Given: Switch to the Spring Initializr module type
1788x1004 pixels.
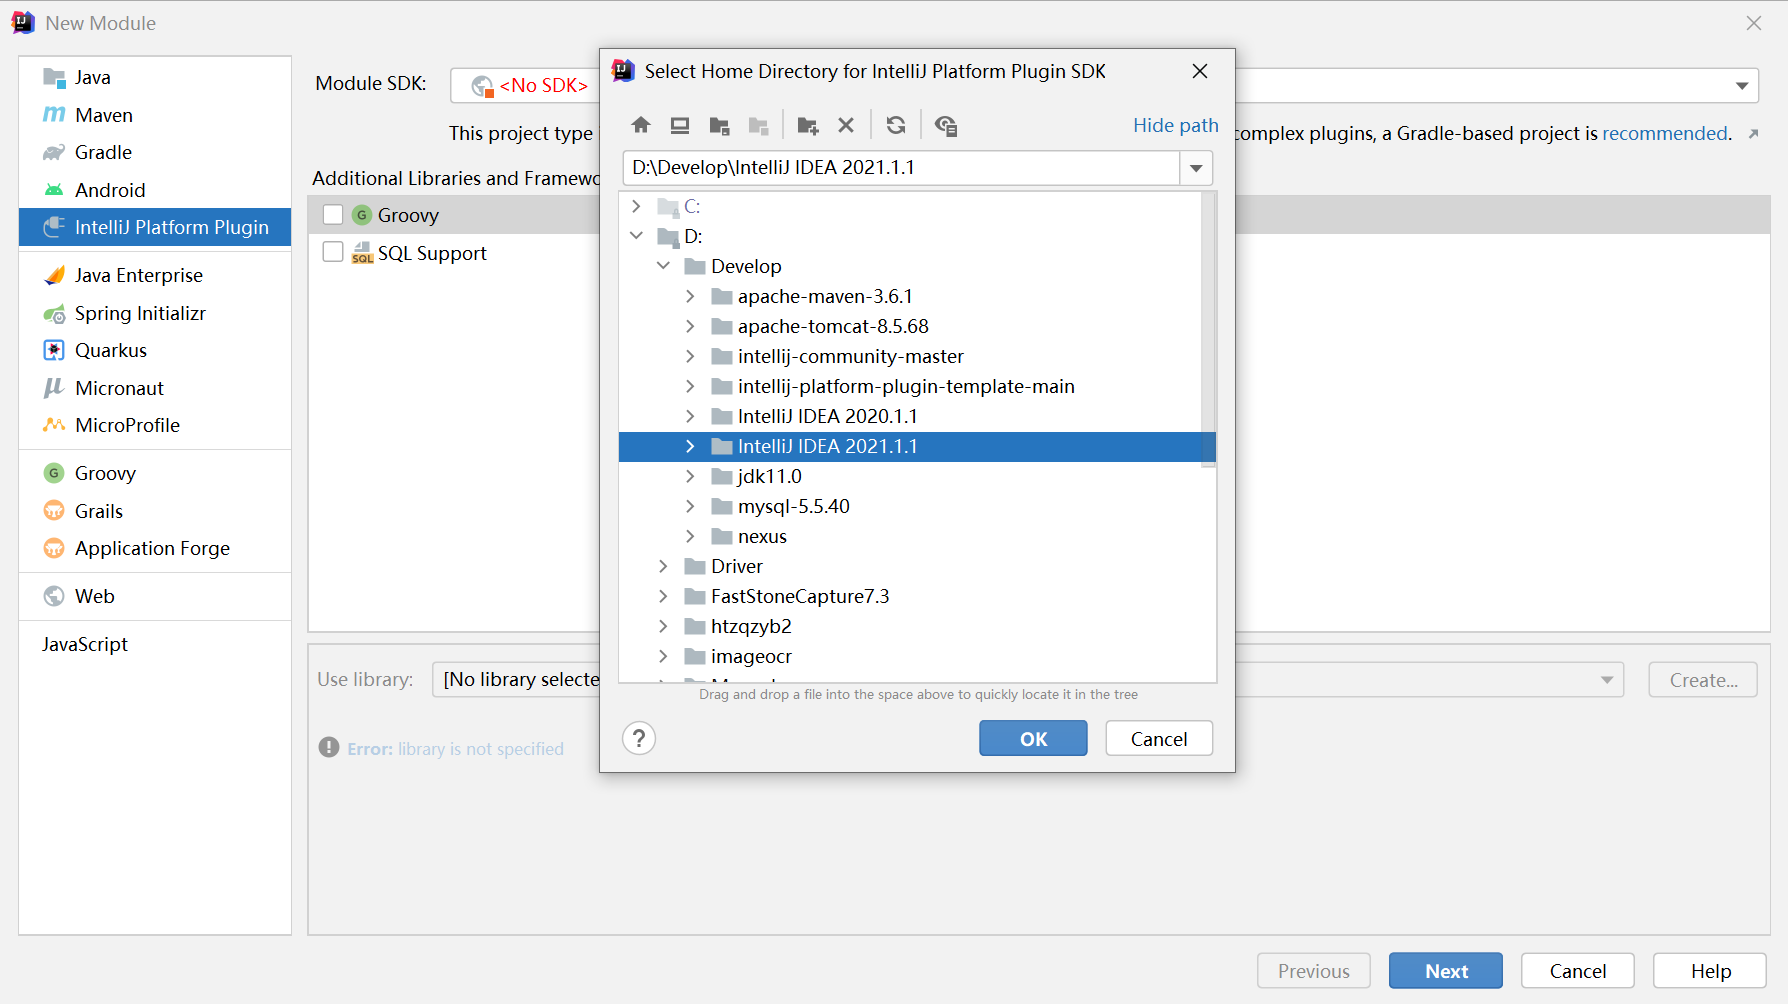Looking at the screenshot, I should (138, 313).
